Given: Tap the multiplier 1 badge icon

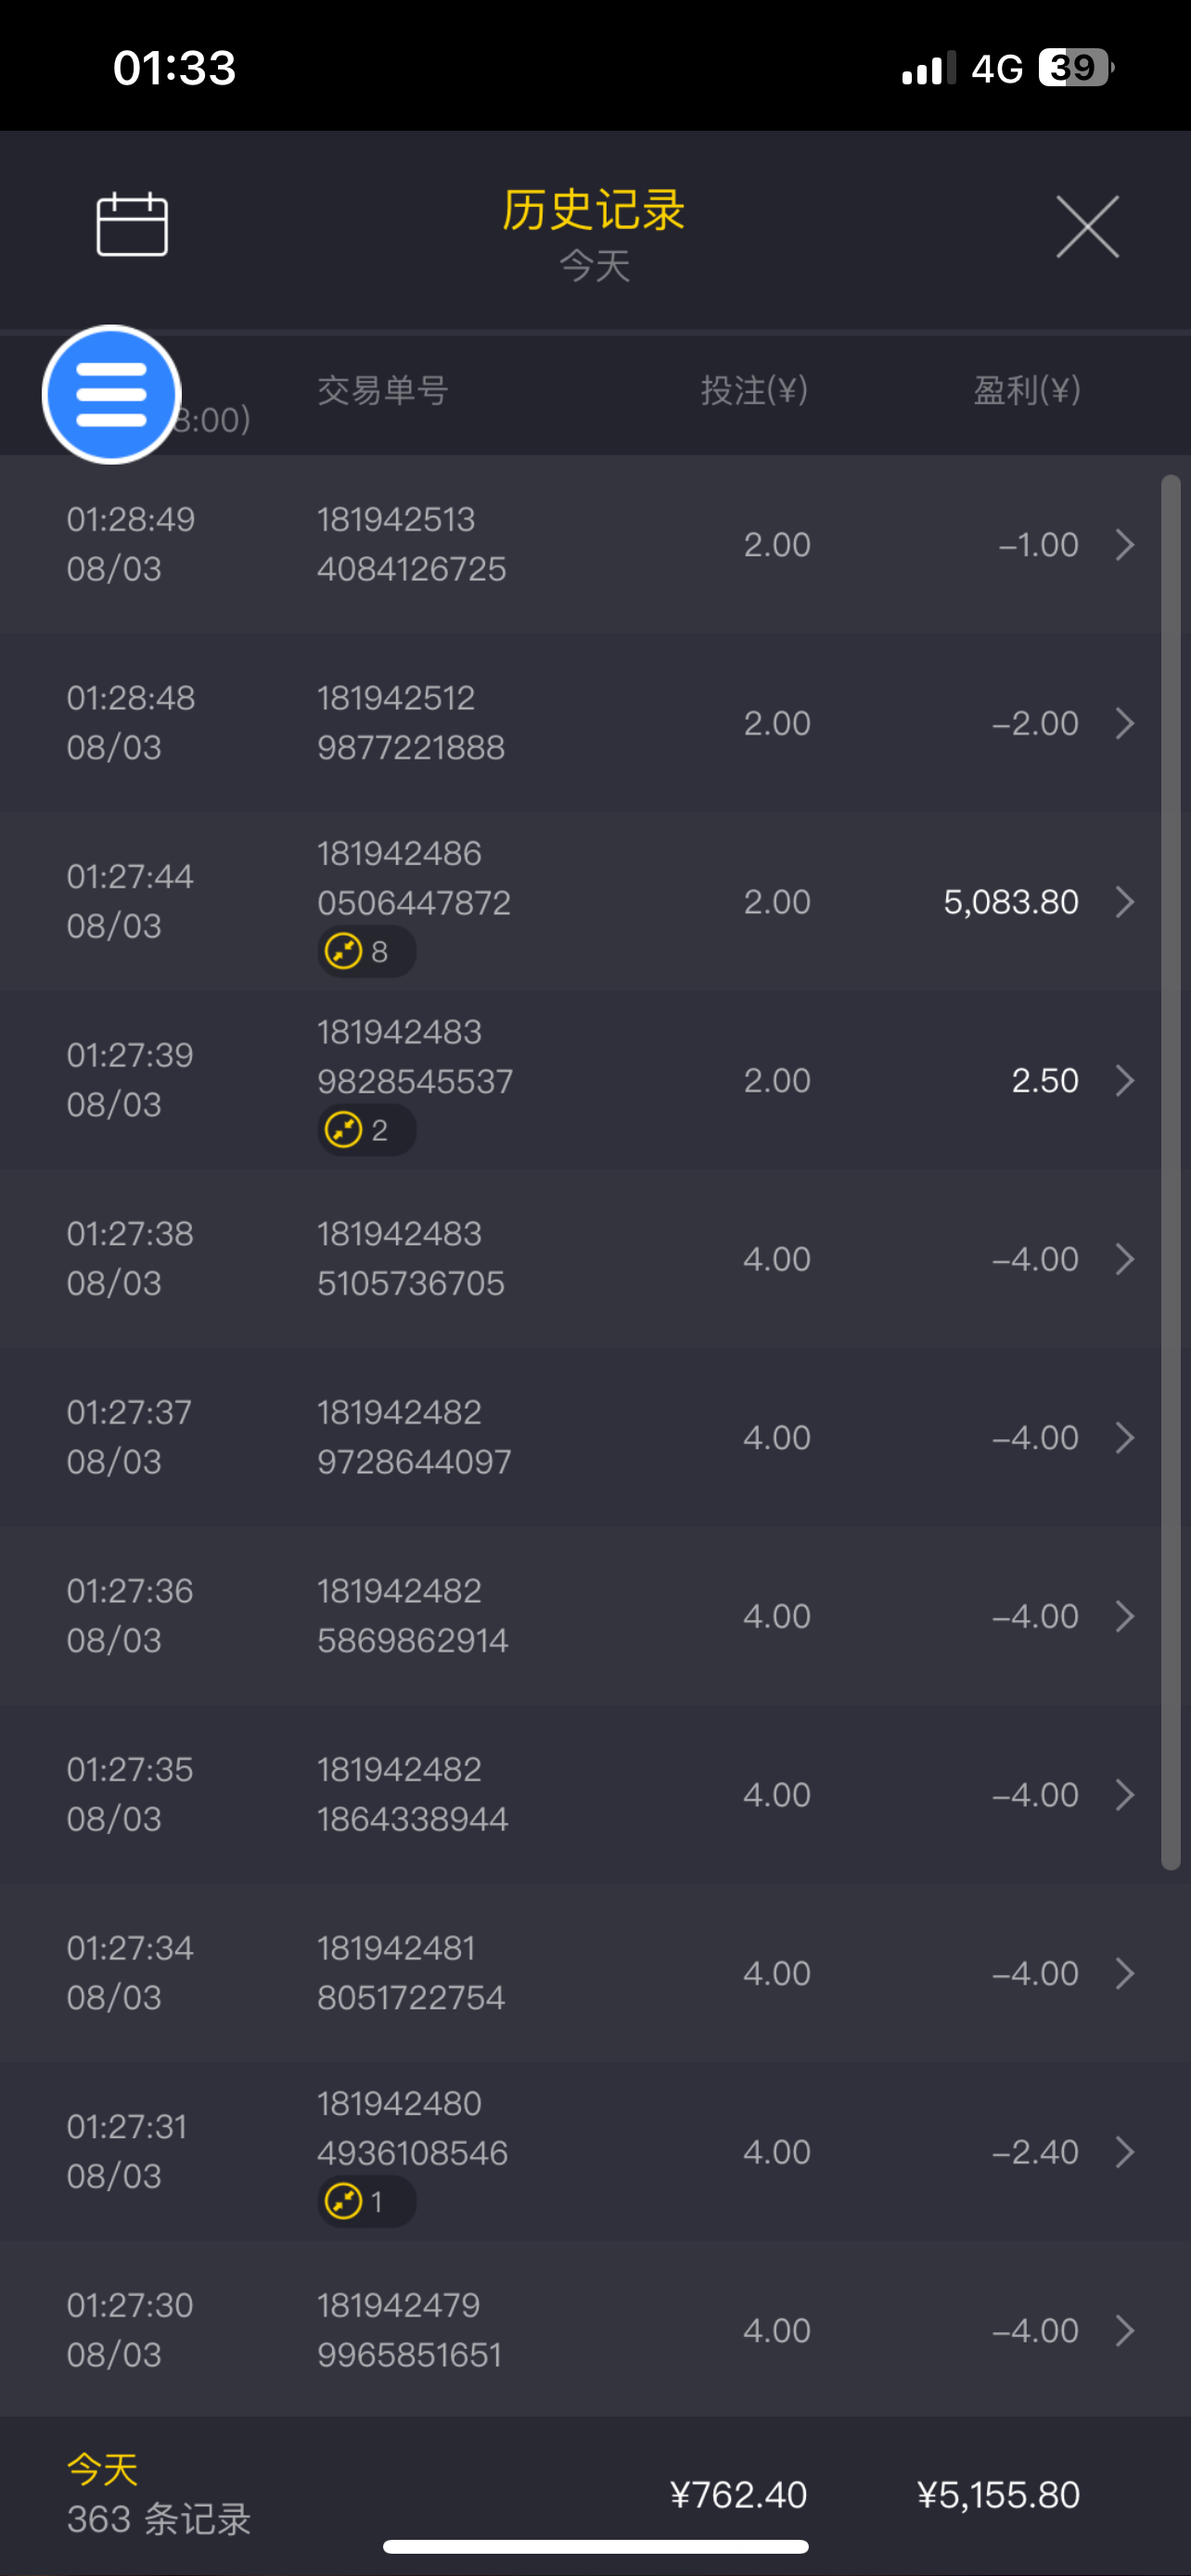Looking at the screenshot, I should tap(343, 2201).
